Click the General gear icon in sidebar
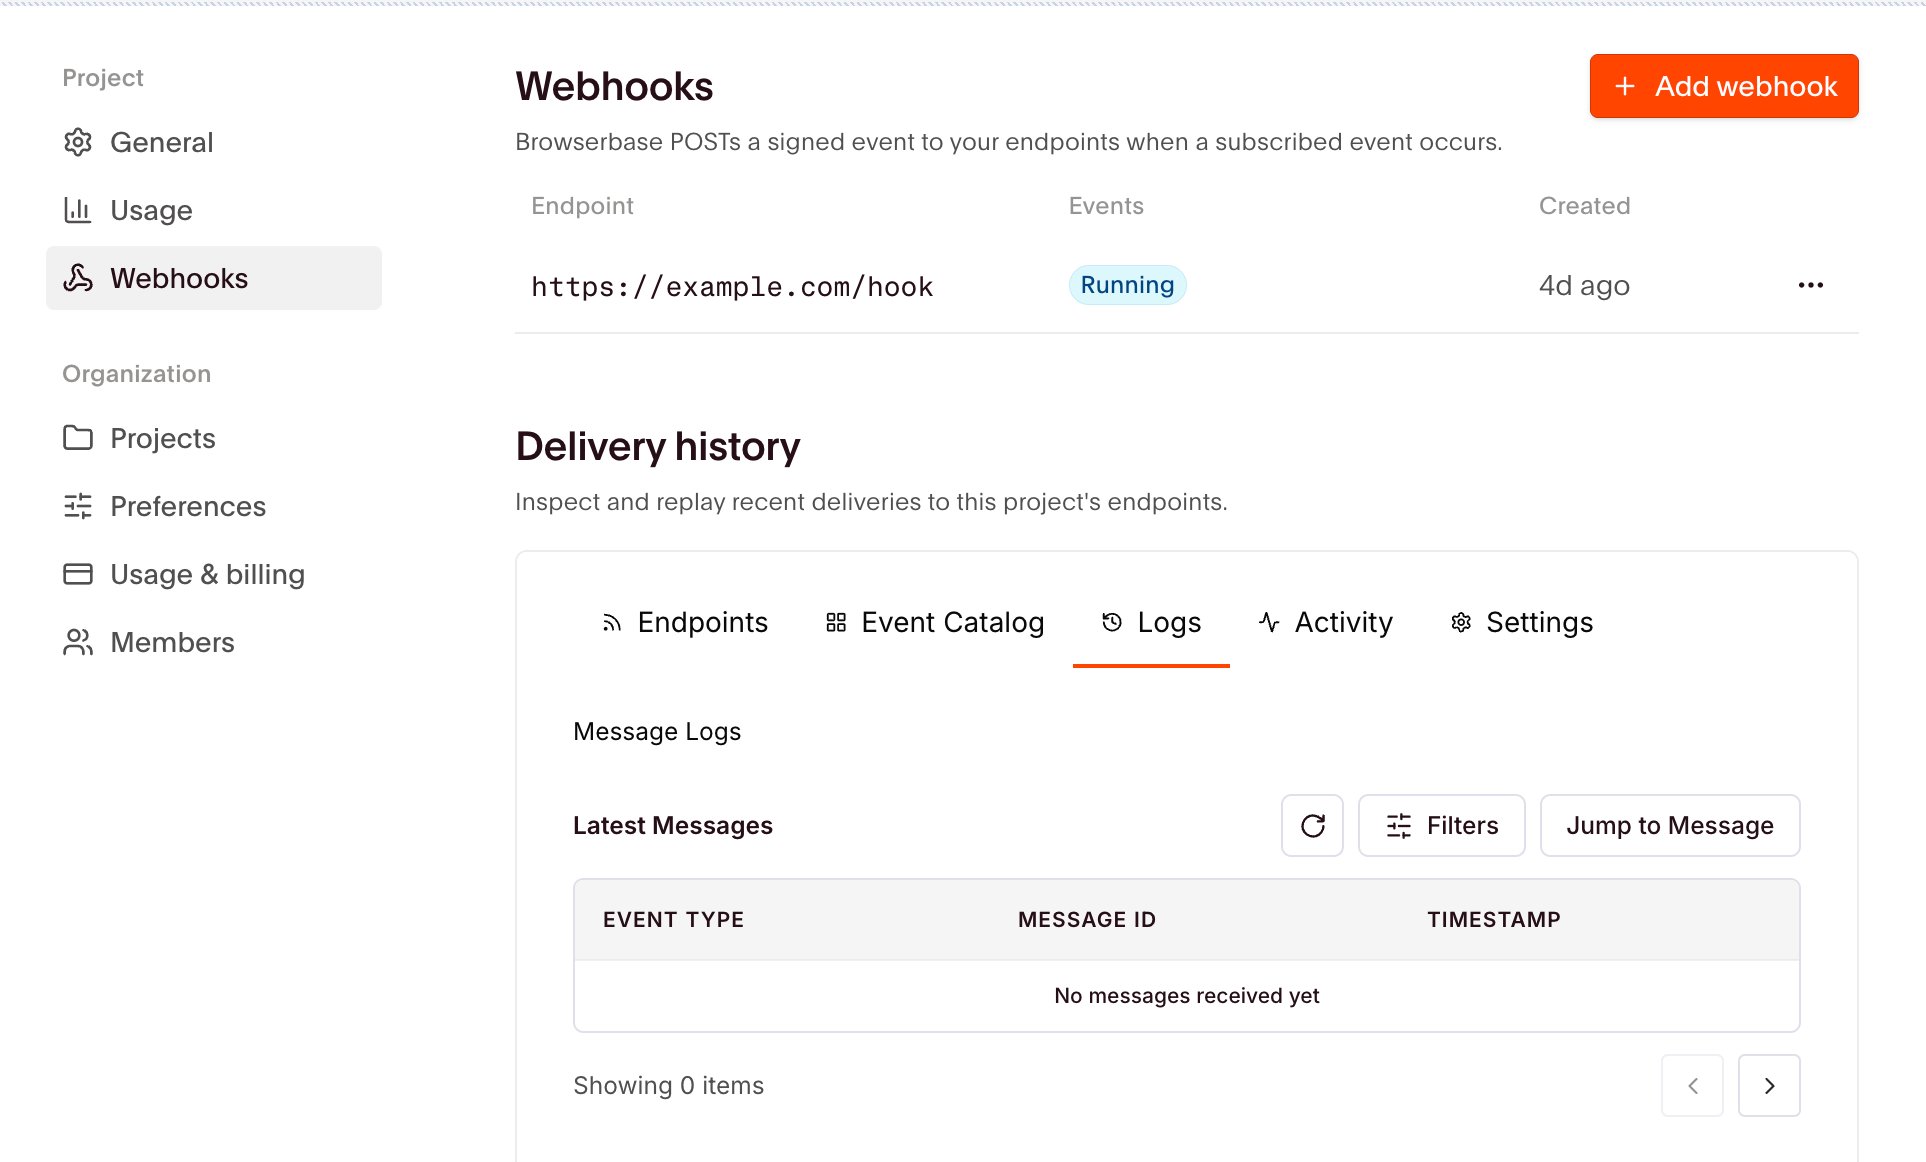Viewport: 1926px width, 1162px height. click(x=78, y=142)
